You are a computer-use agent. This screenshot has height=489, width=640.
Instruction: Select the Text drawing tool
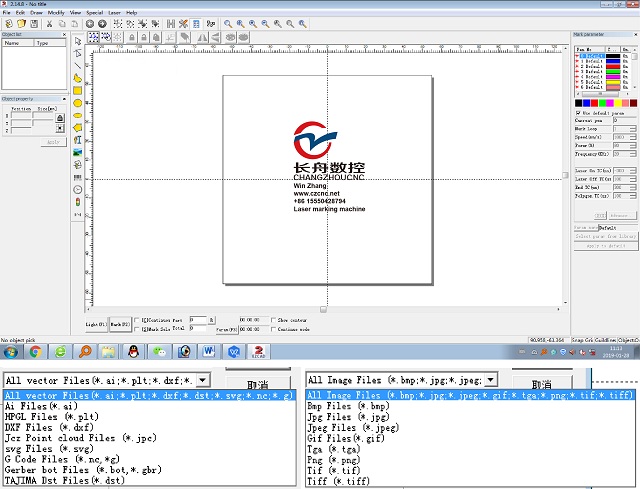click(78, 140)
